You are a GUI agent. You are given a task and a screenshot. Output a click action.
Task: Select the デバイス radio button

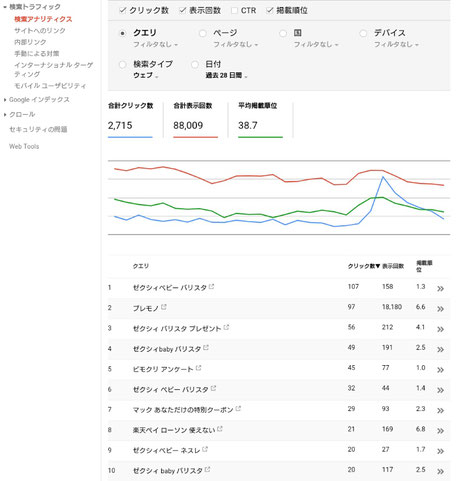363,33
